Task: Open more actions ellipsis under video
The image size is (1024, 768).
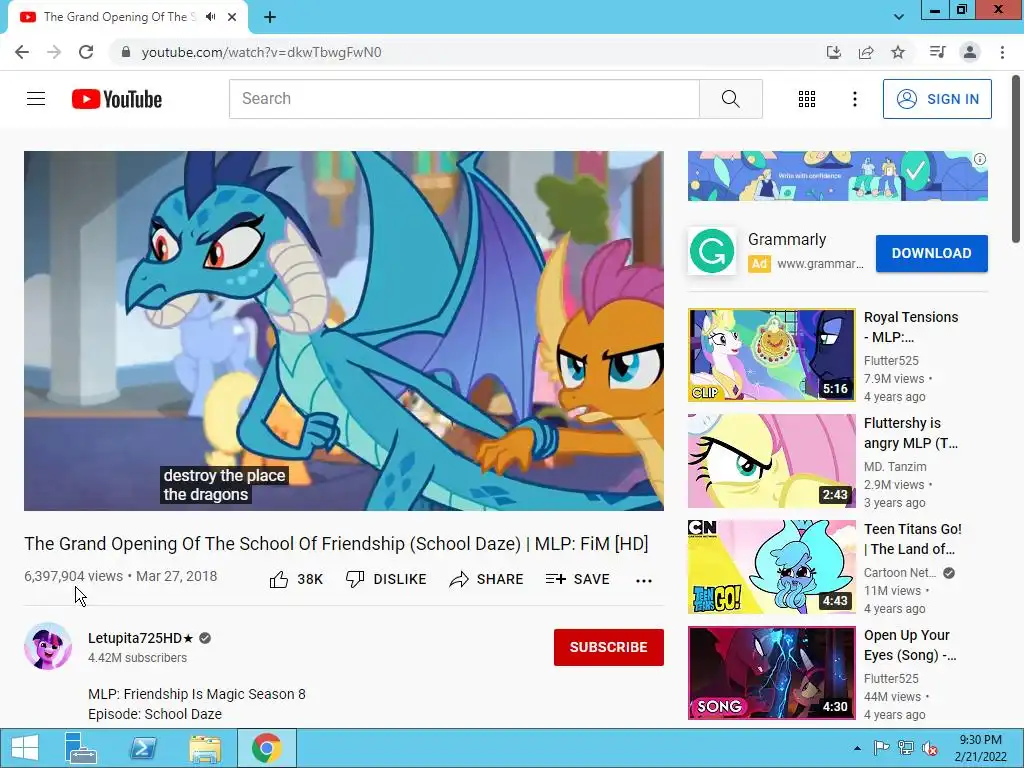Action: point(644,581)
